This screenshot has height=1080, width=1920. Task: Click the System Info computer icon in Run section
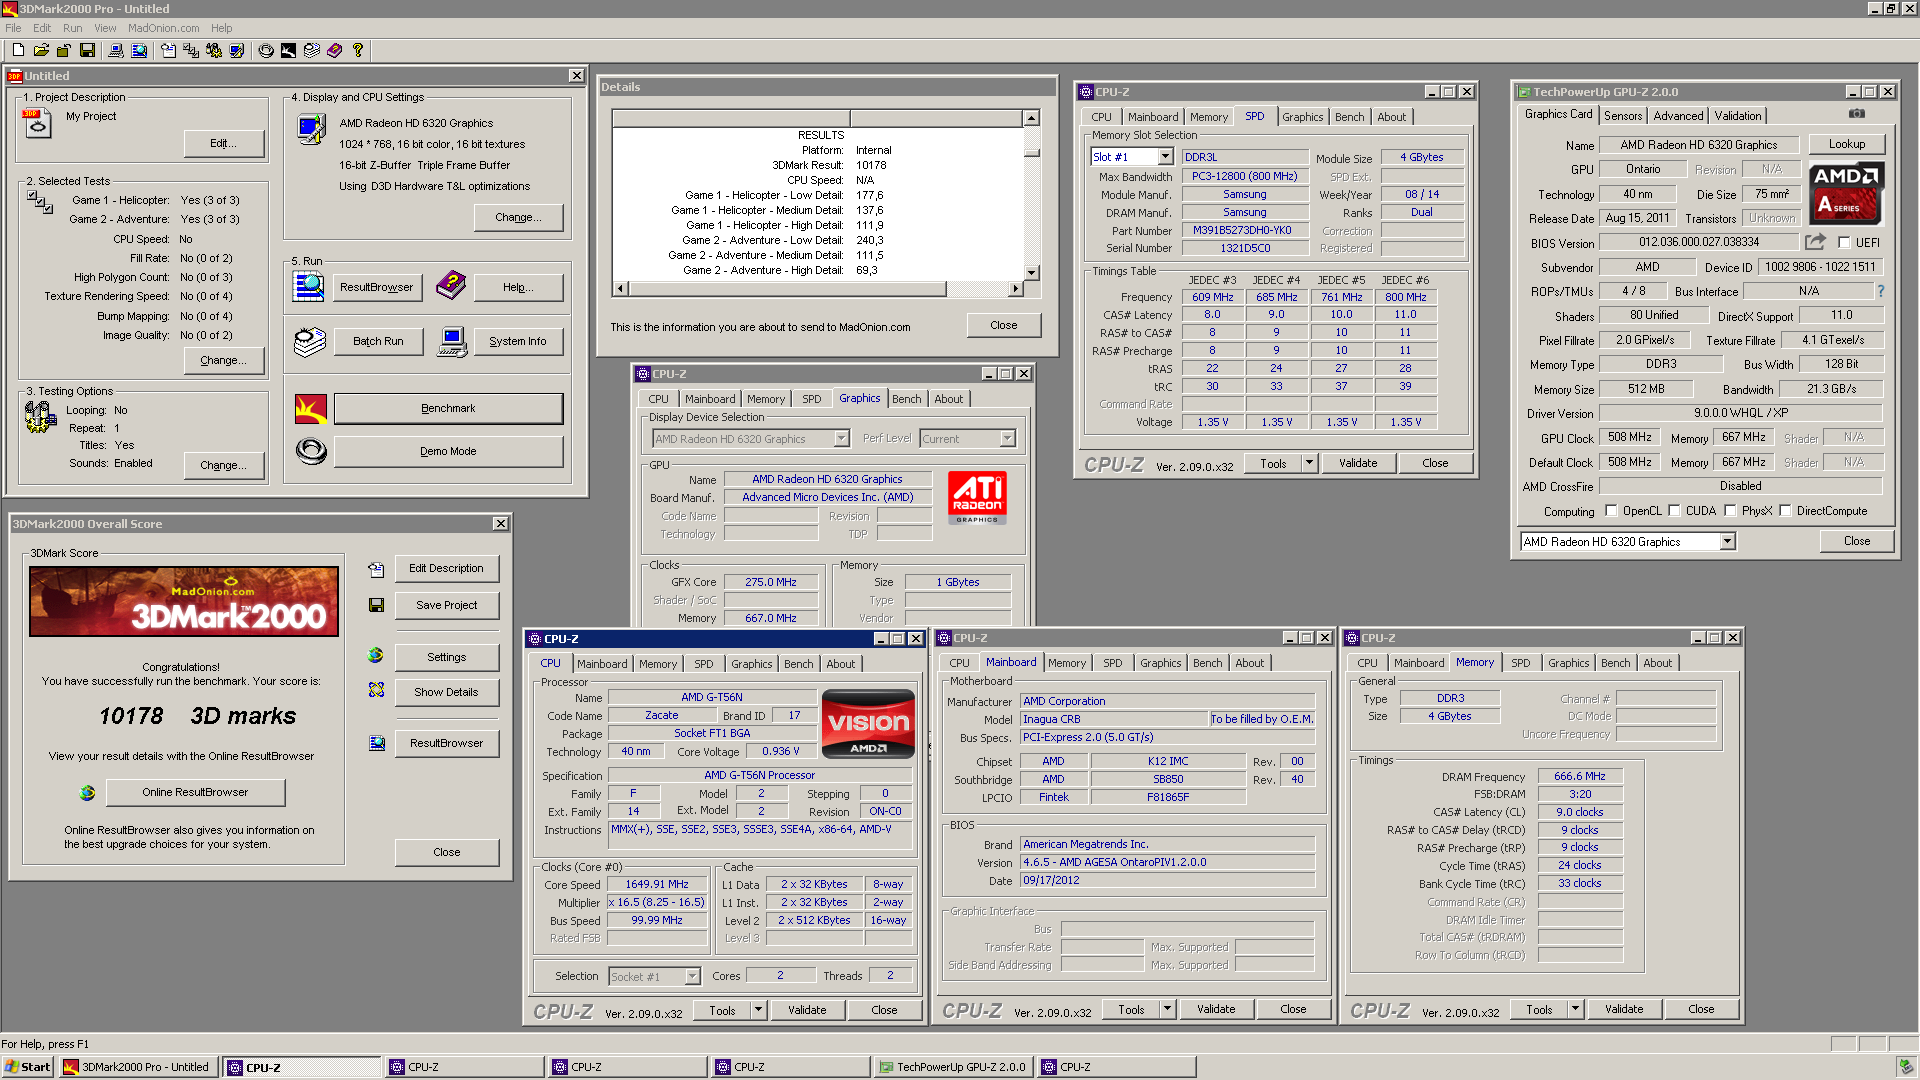452,342
